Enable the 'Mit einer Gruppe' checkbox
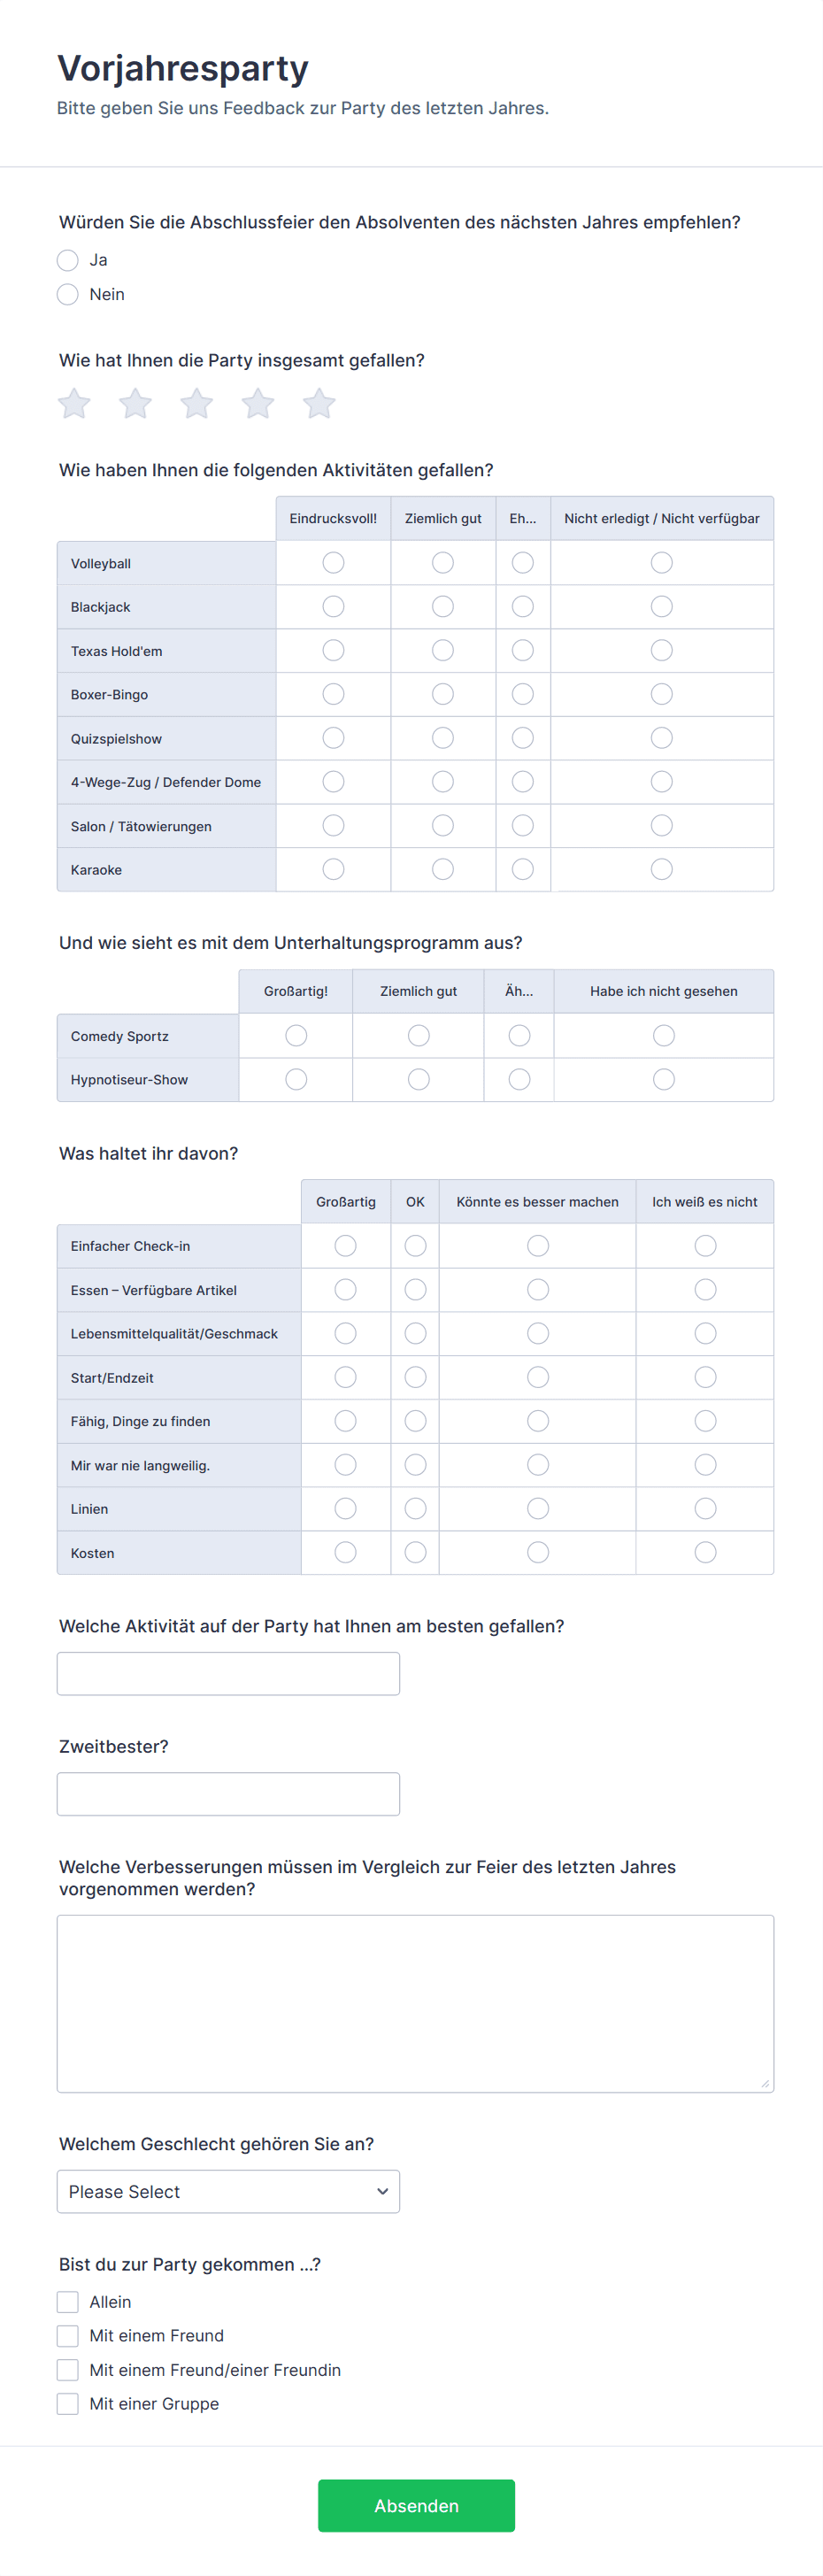This screenshot has height=2576, width=823. pyautogui.click(x=68, y=2404)
